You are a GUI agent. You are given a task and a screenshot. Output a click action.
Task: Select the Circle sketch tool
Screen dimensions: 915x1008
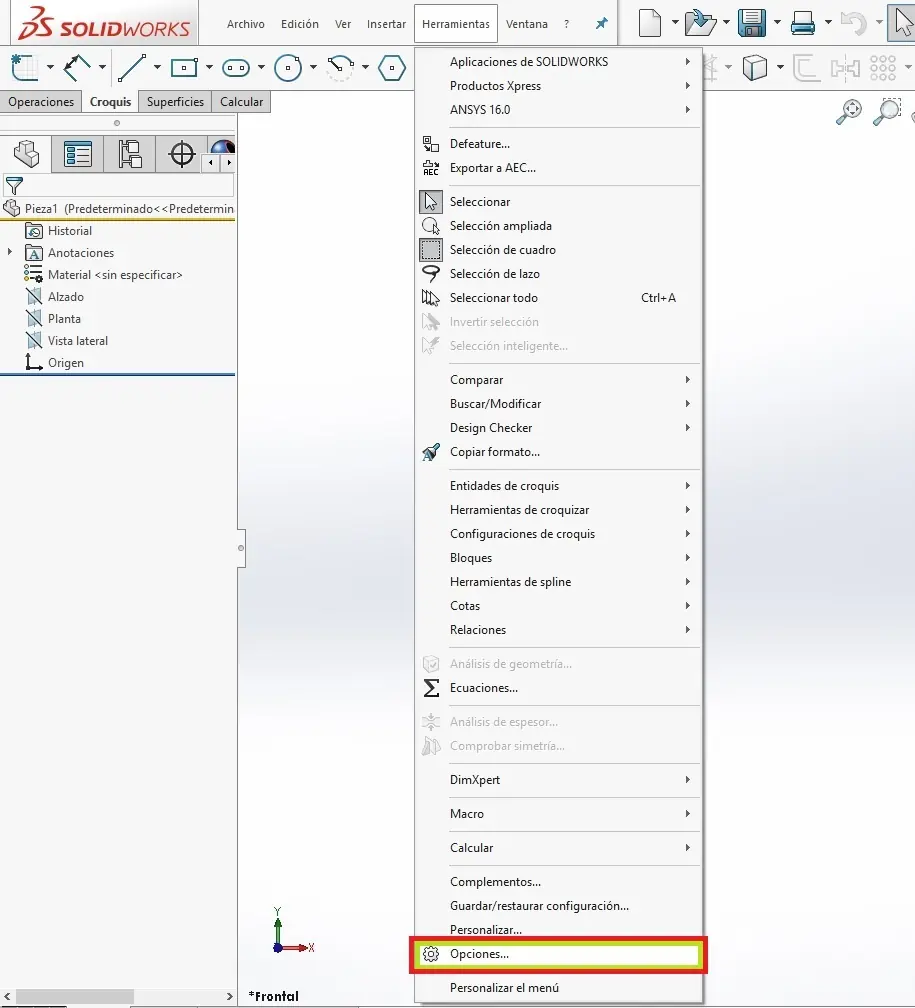pos(288,68)
